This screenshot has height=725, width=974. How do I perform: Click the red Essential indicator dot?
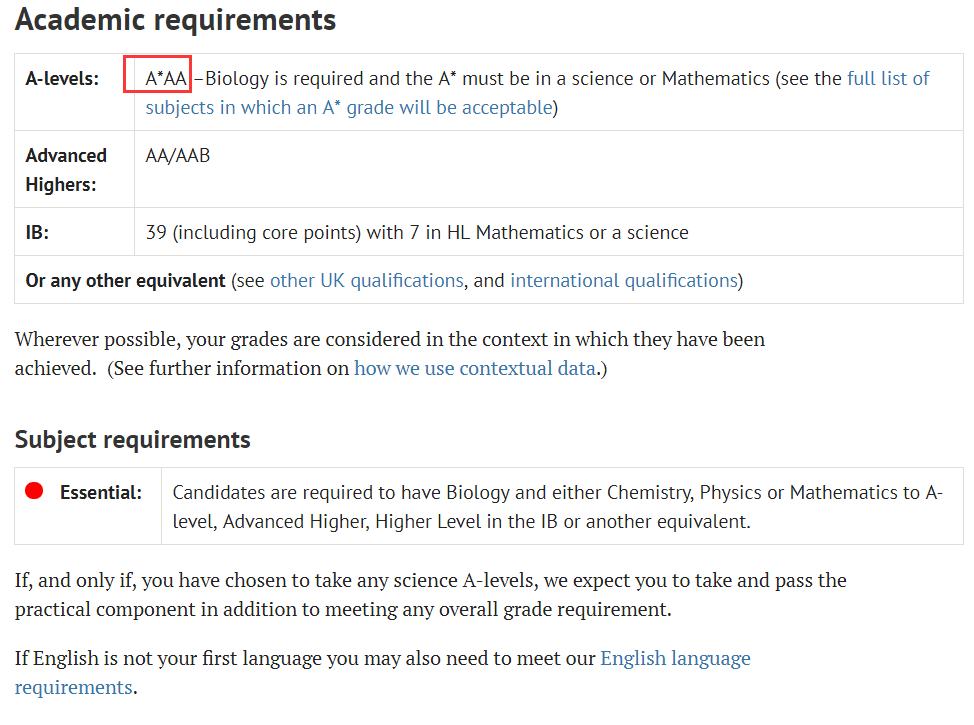point(34,491)
